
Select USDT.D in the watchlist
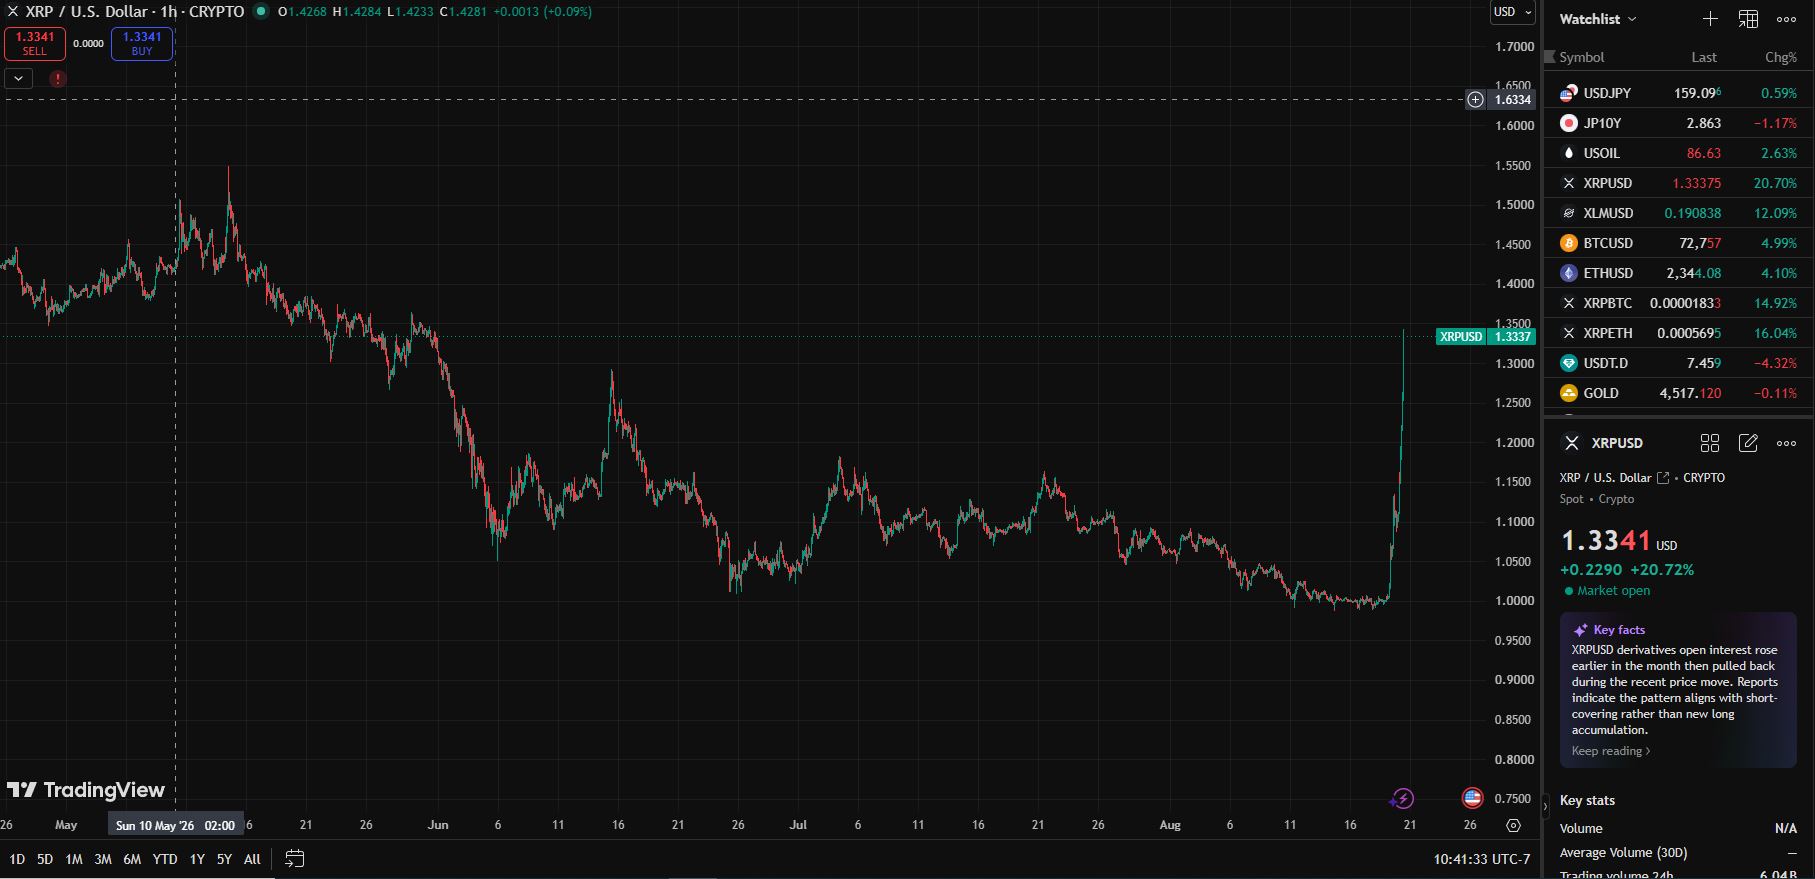[1679, 363]
